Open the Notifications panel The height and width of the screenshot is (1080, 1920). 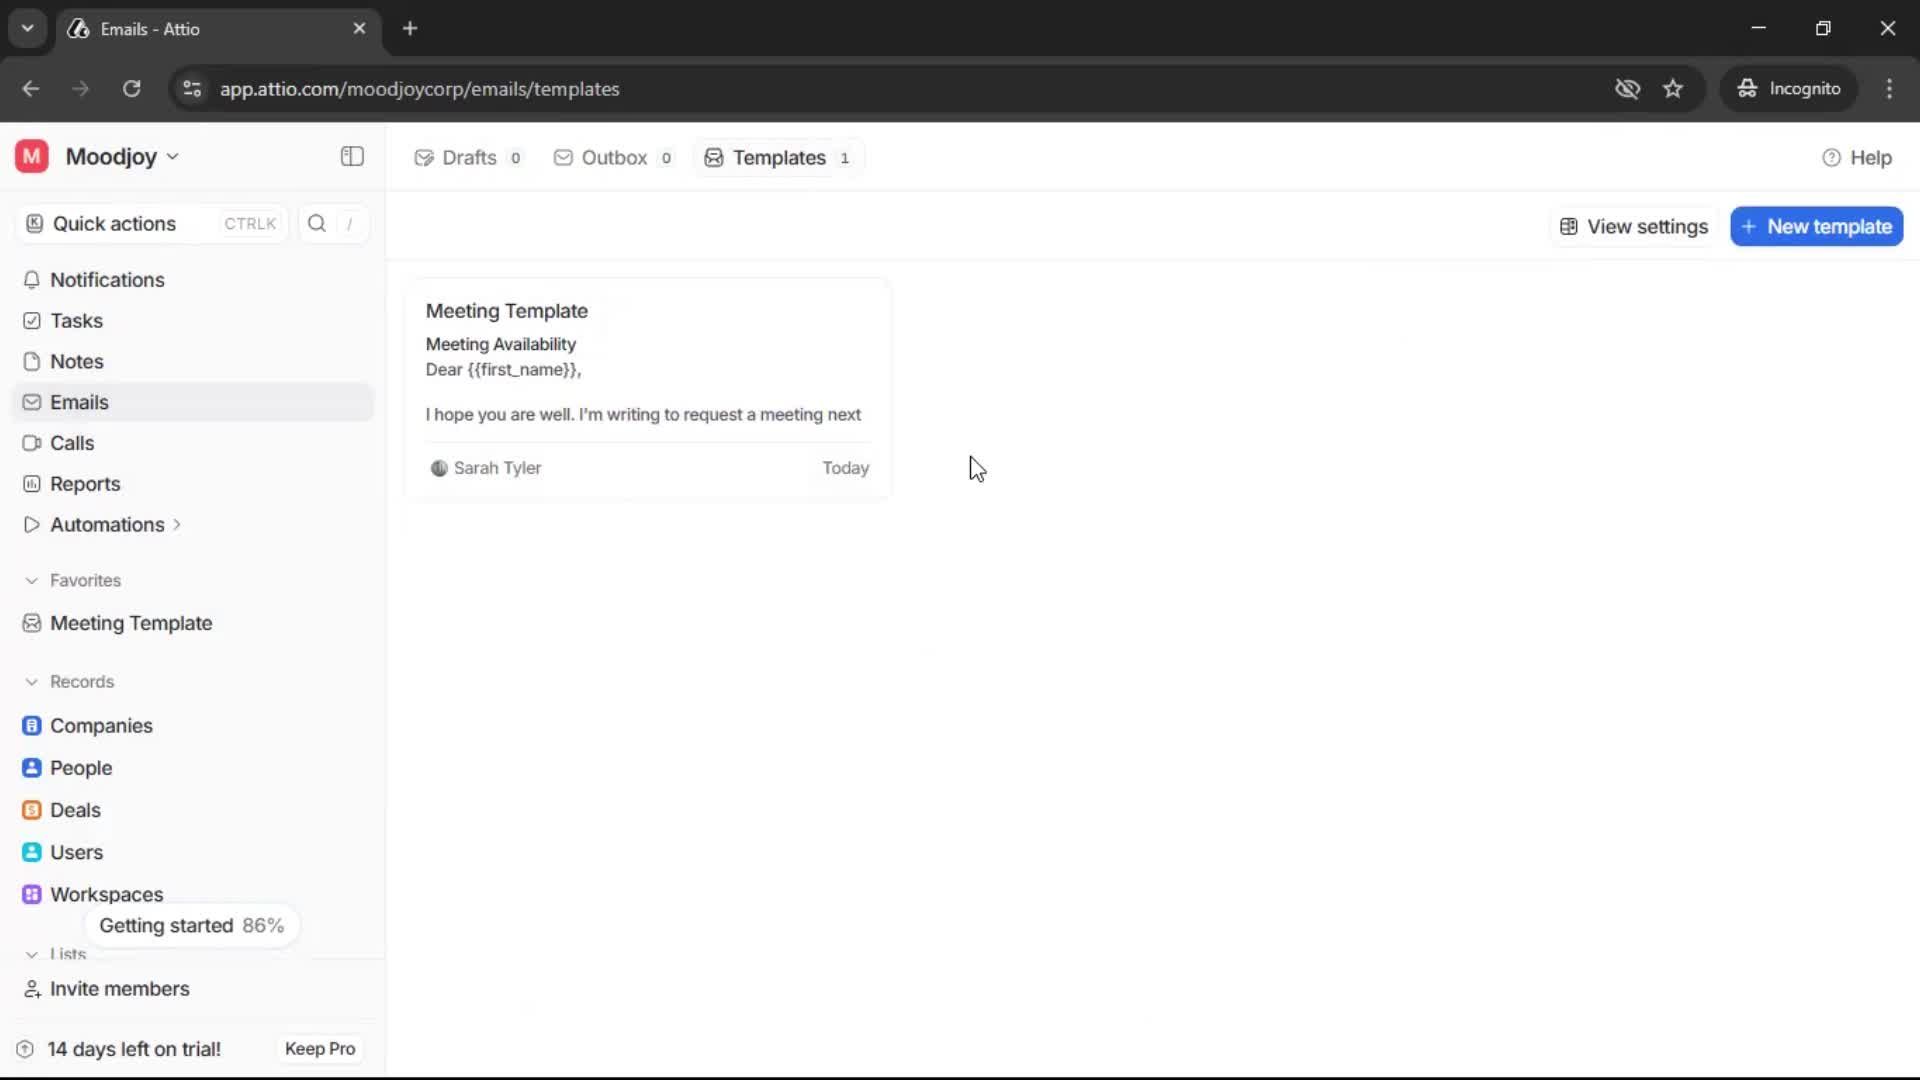click(108, 280)
